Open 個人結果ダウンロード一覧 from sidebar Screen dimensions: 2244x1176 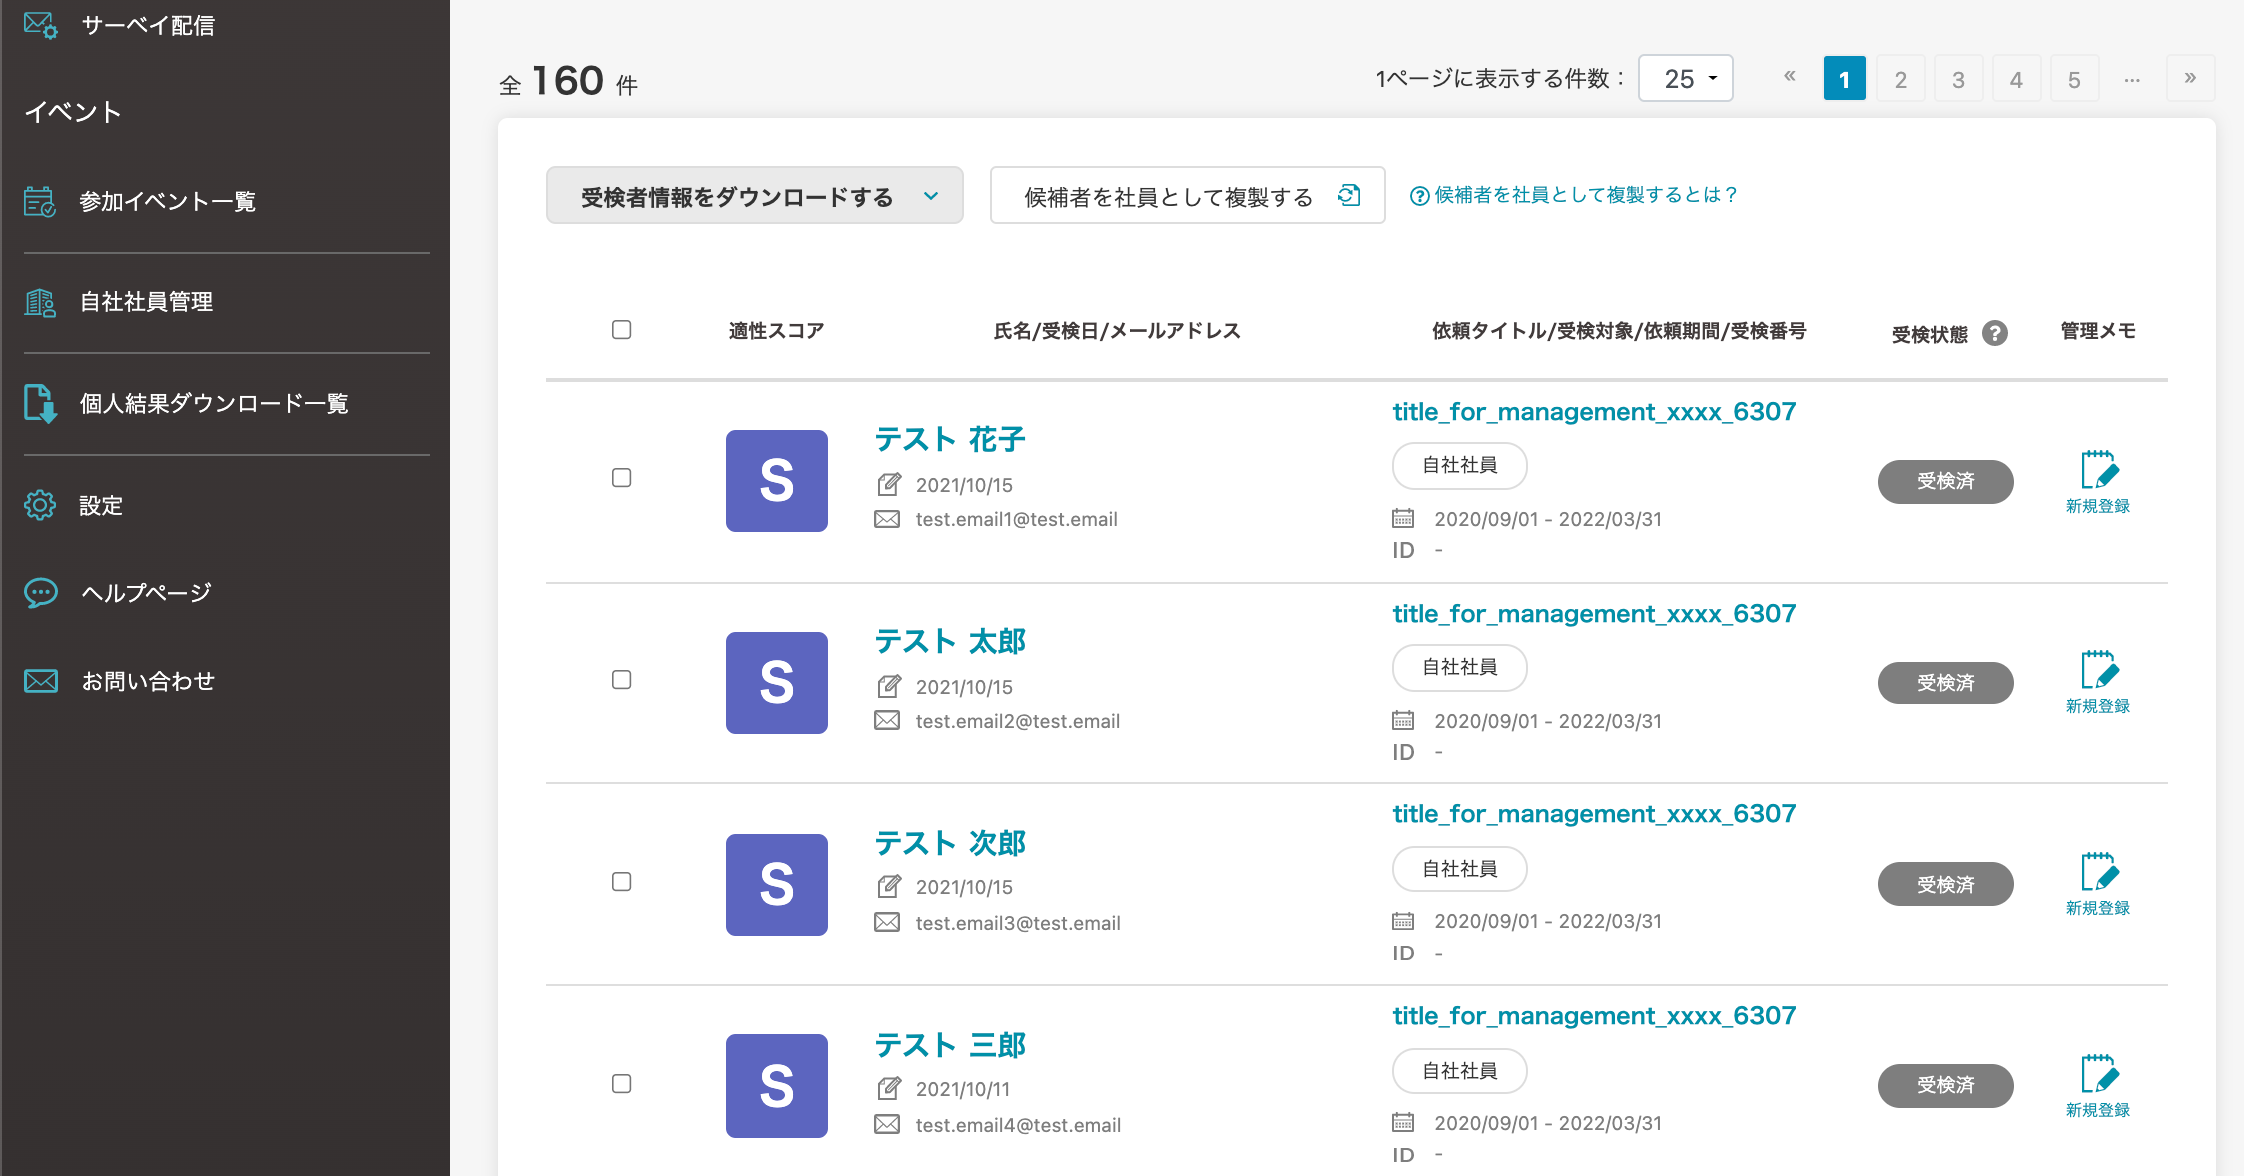click(x=213, y=404)
